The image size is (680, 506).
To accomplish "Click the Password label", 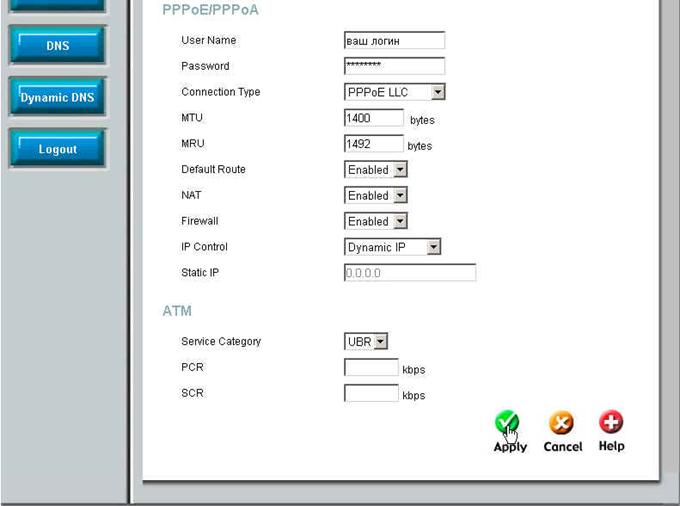I will [205, 66].
